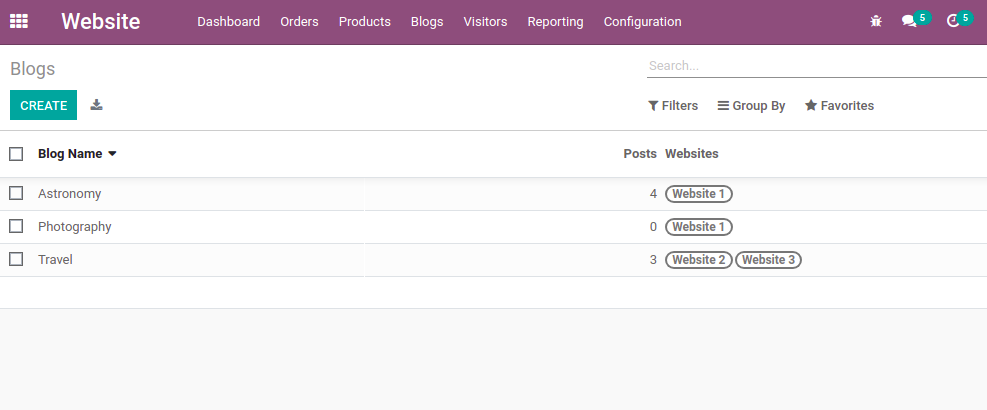Viewport: 987px width, 410px height.
Task: Click into the Search field
Action: pyautogui.click(x=815, y=66)
